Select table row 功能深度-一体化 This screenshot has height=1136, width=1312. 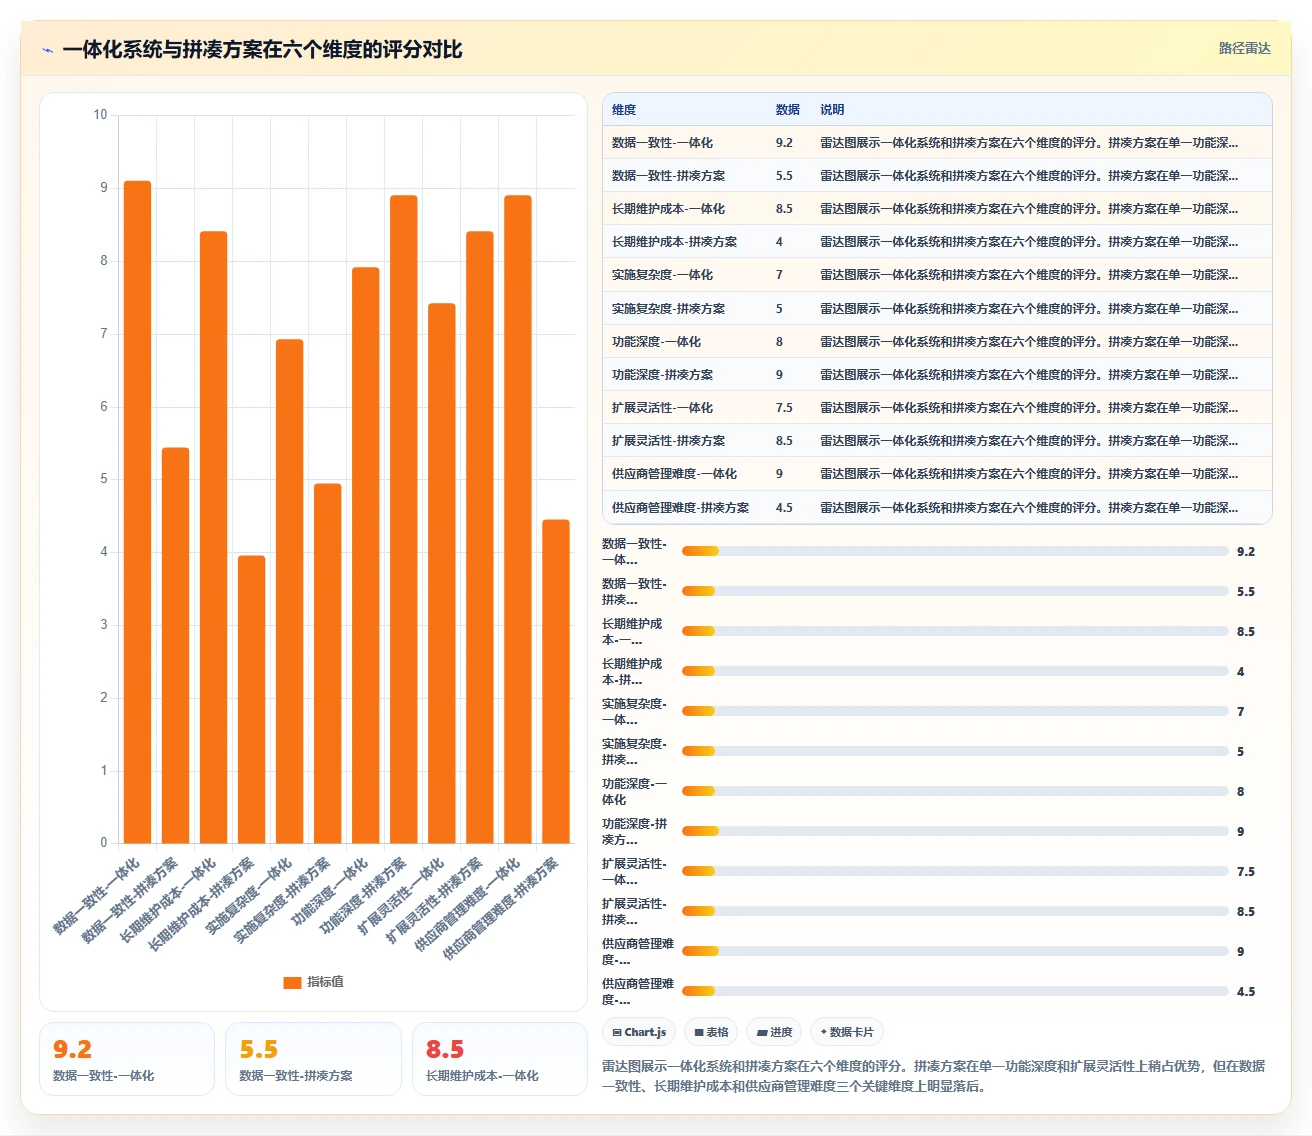(937, 341)
